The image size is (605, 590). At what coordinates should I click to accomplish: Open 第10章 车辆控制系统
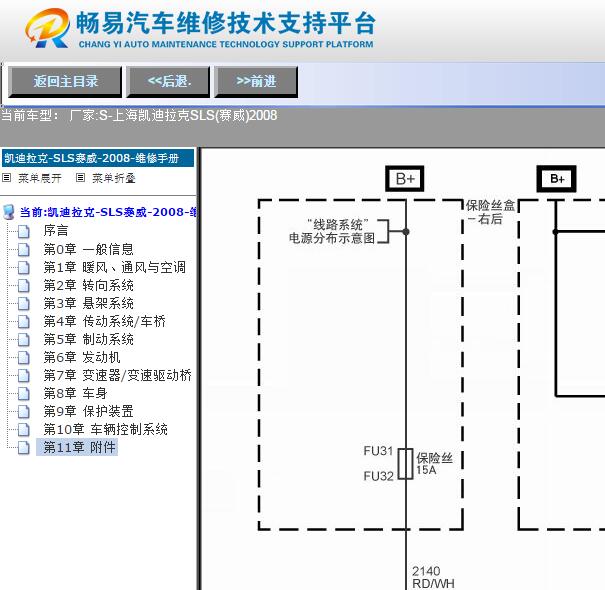(105, 429)
